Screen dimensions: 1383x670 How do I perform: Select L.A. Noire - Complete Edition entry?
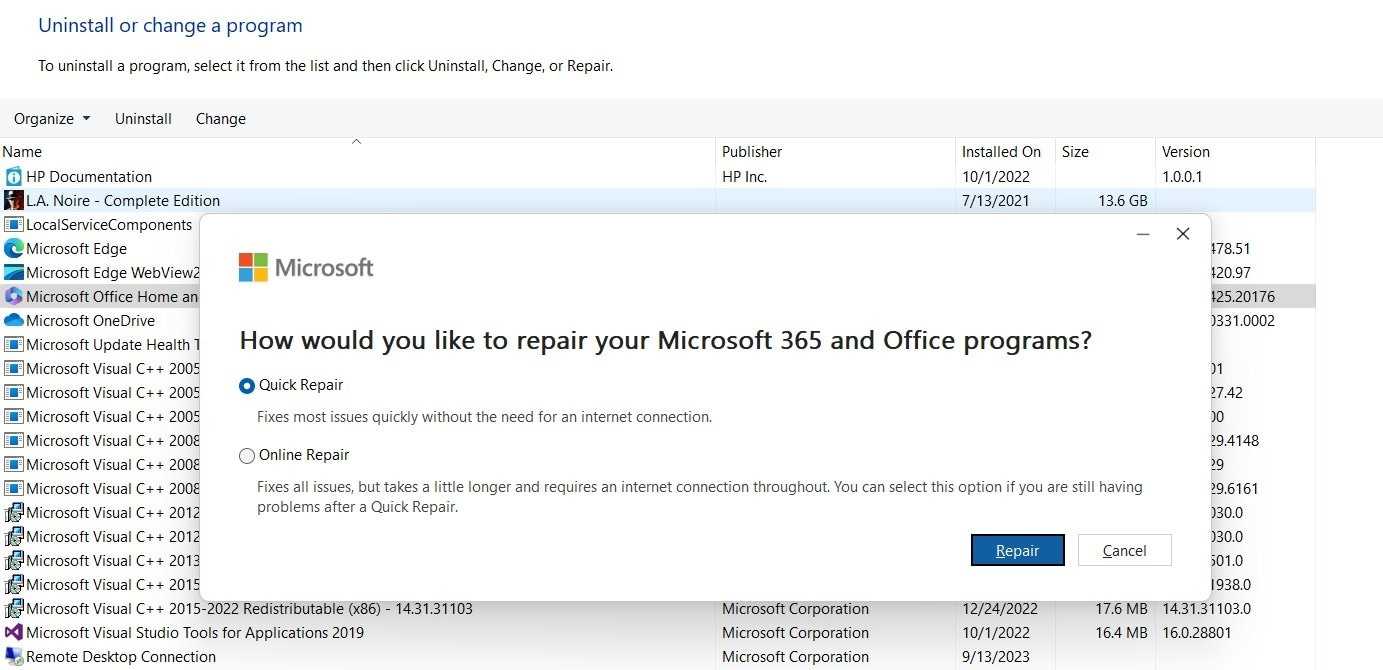(x=123, y=201)
